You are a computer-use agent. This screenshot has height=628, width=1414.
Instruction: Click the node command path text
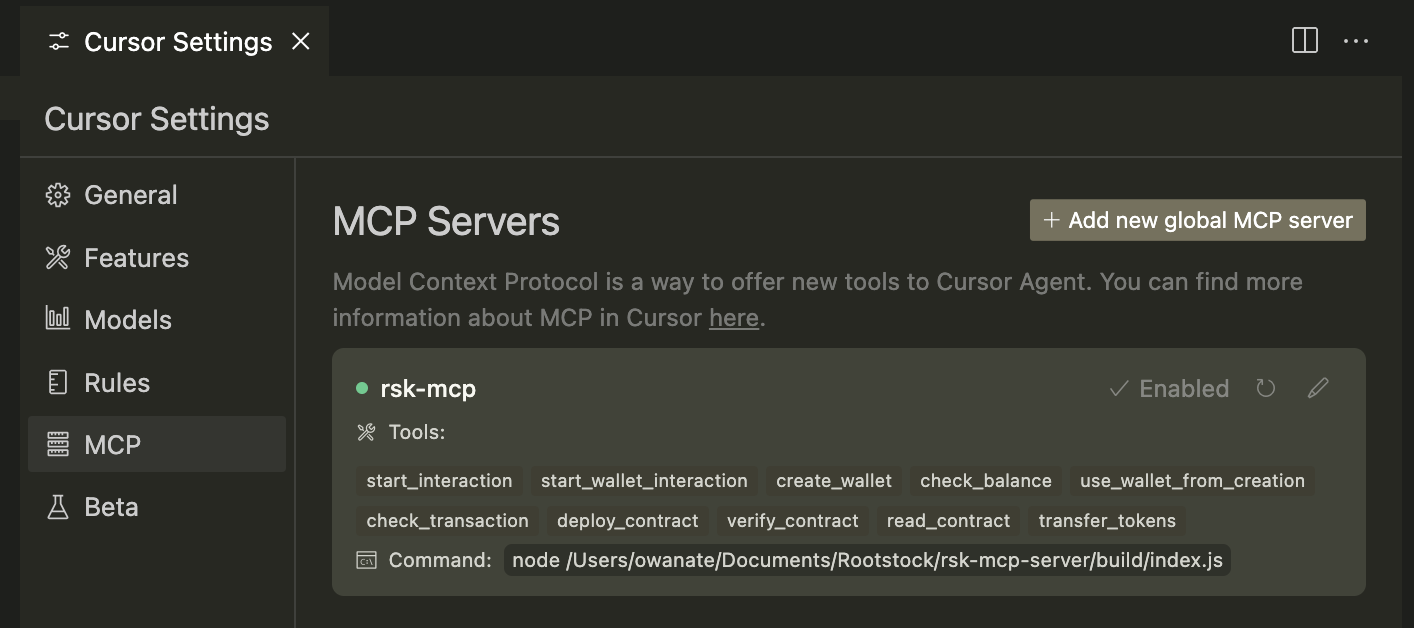coord(867,560)
